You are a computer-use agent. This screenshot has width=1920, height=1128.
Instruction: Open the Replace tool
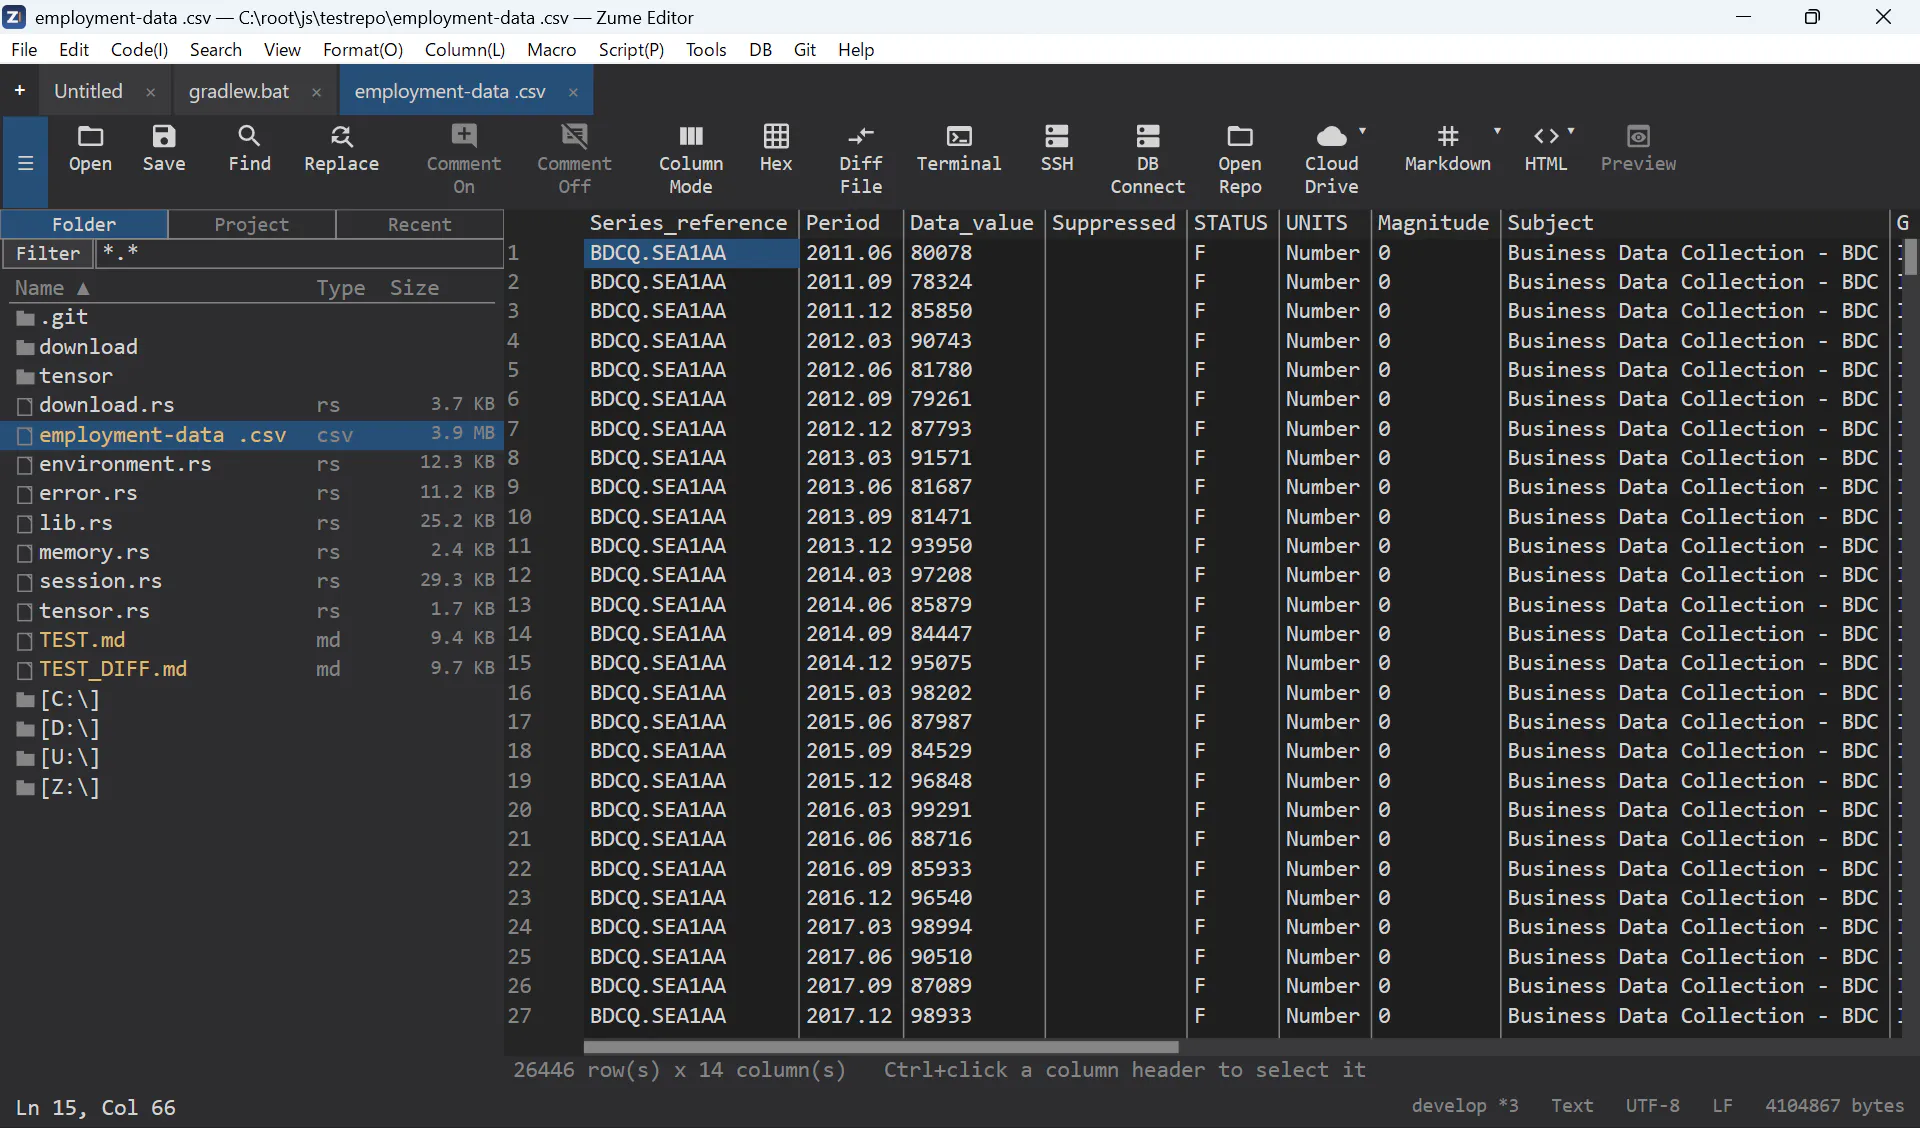(341, 148)
